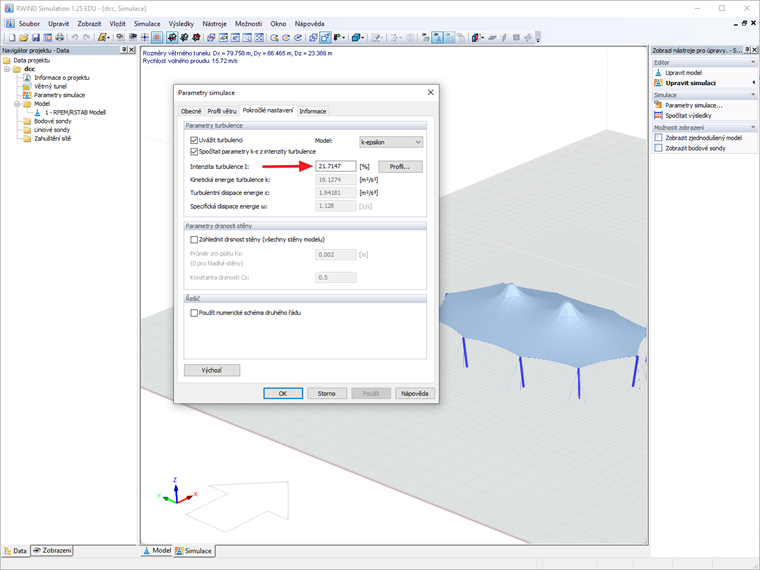Open the Simulace menu
Image resolution: width=760 pixels, height=570 pixels.
point(147,23)
